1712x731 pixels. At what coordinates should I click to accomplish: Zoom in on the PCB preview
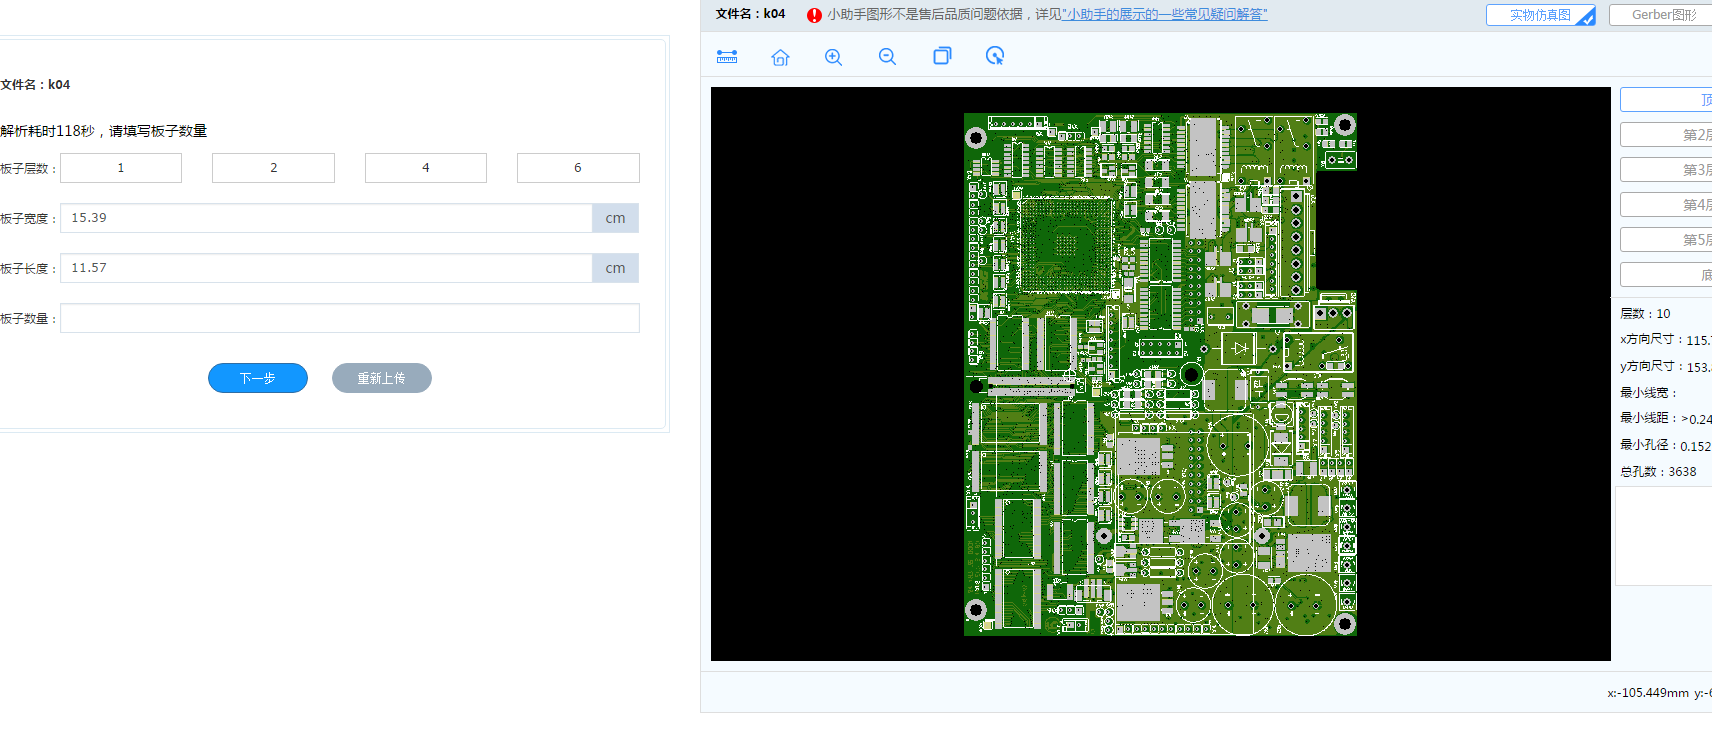833,57
